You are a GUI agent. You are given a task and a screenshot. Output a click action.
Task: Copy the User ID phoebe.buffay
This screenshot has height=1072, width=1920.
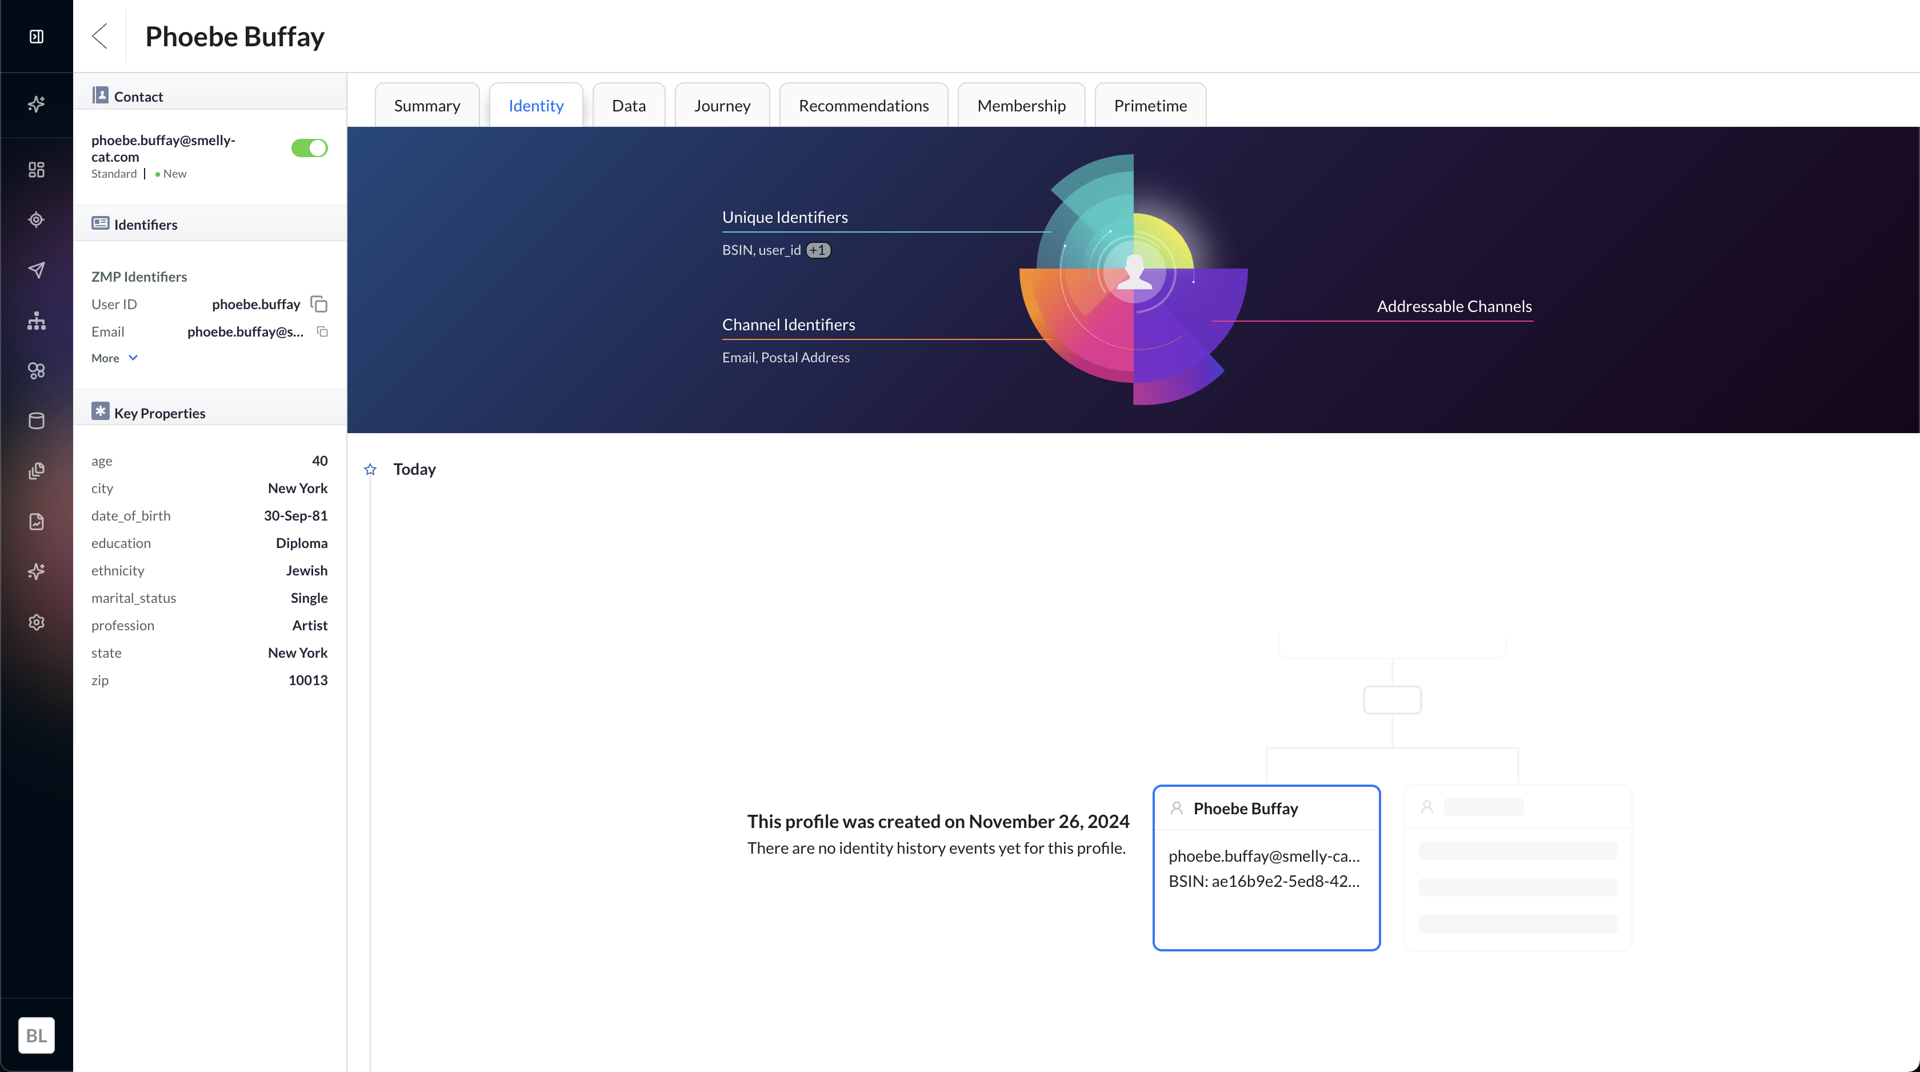[x=319, y=304]
